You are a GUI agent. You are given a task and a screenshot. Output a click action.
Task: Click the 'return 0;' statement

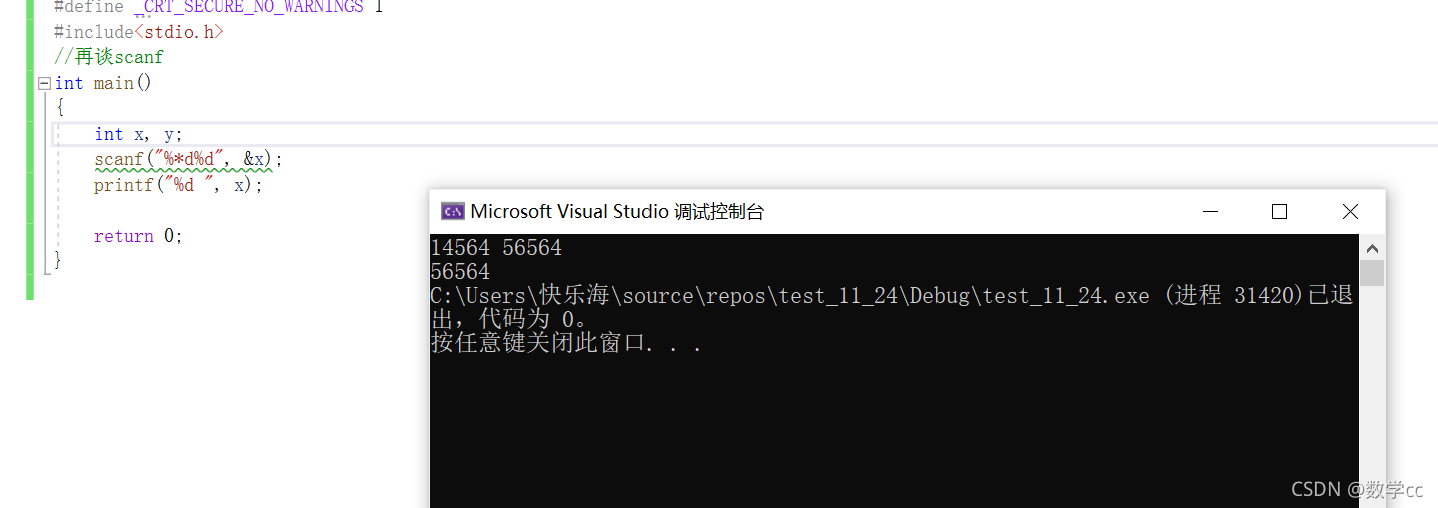tap(138, 236)
